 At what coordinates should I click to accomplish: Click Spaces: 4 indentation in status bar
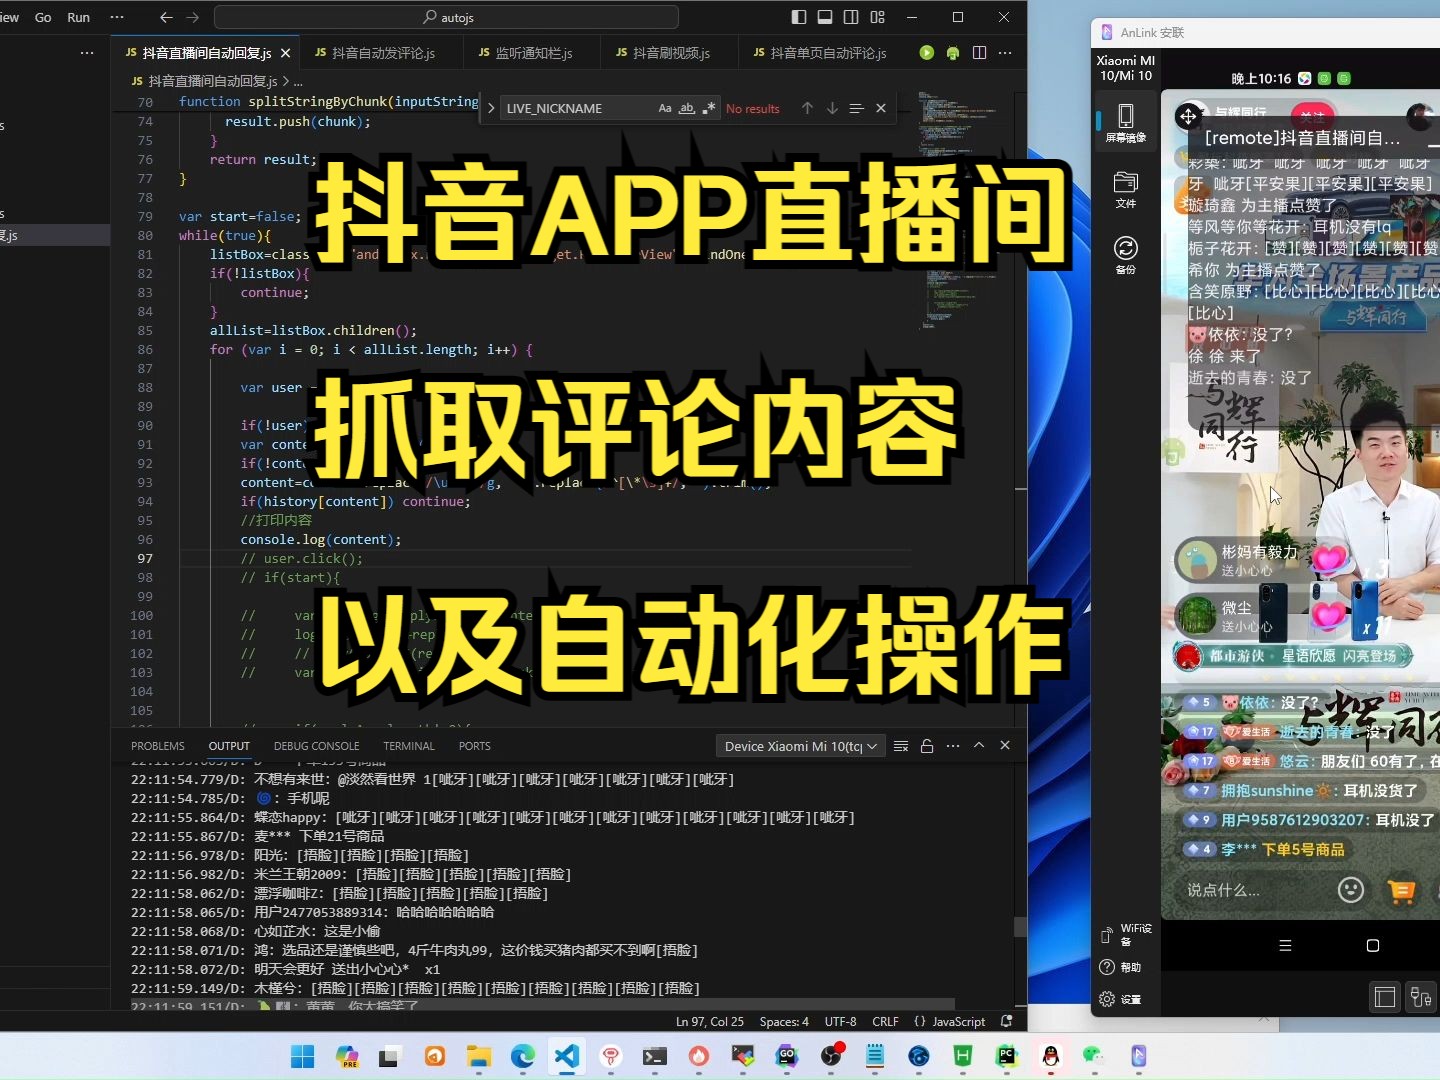784,1022
